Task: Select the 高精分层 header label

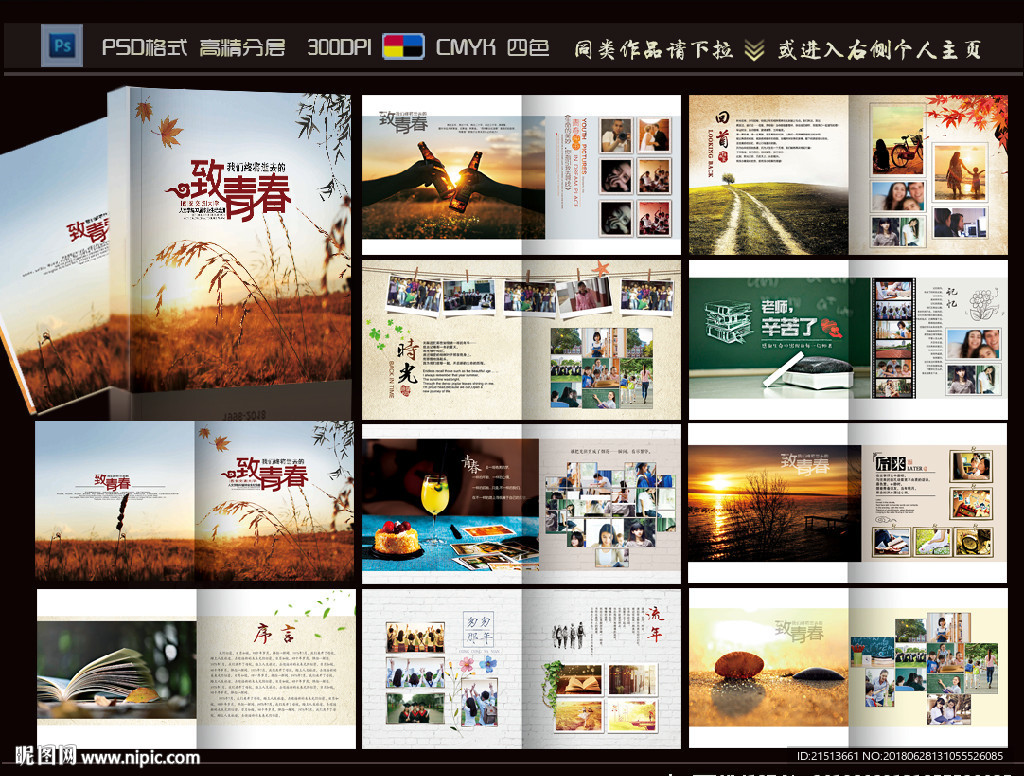Action: point(242,48)
